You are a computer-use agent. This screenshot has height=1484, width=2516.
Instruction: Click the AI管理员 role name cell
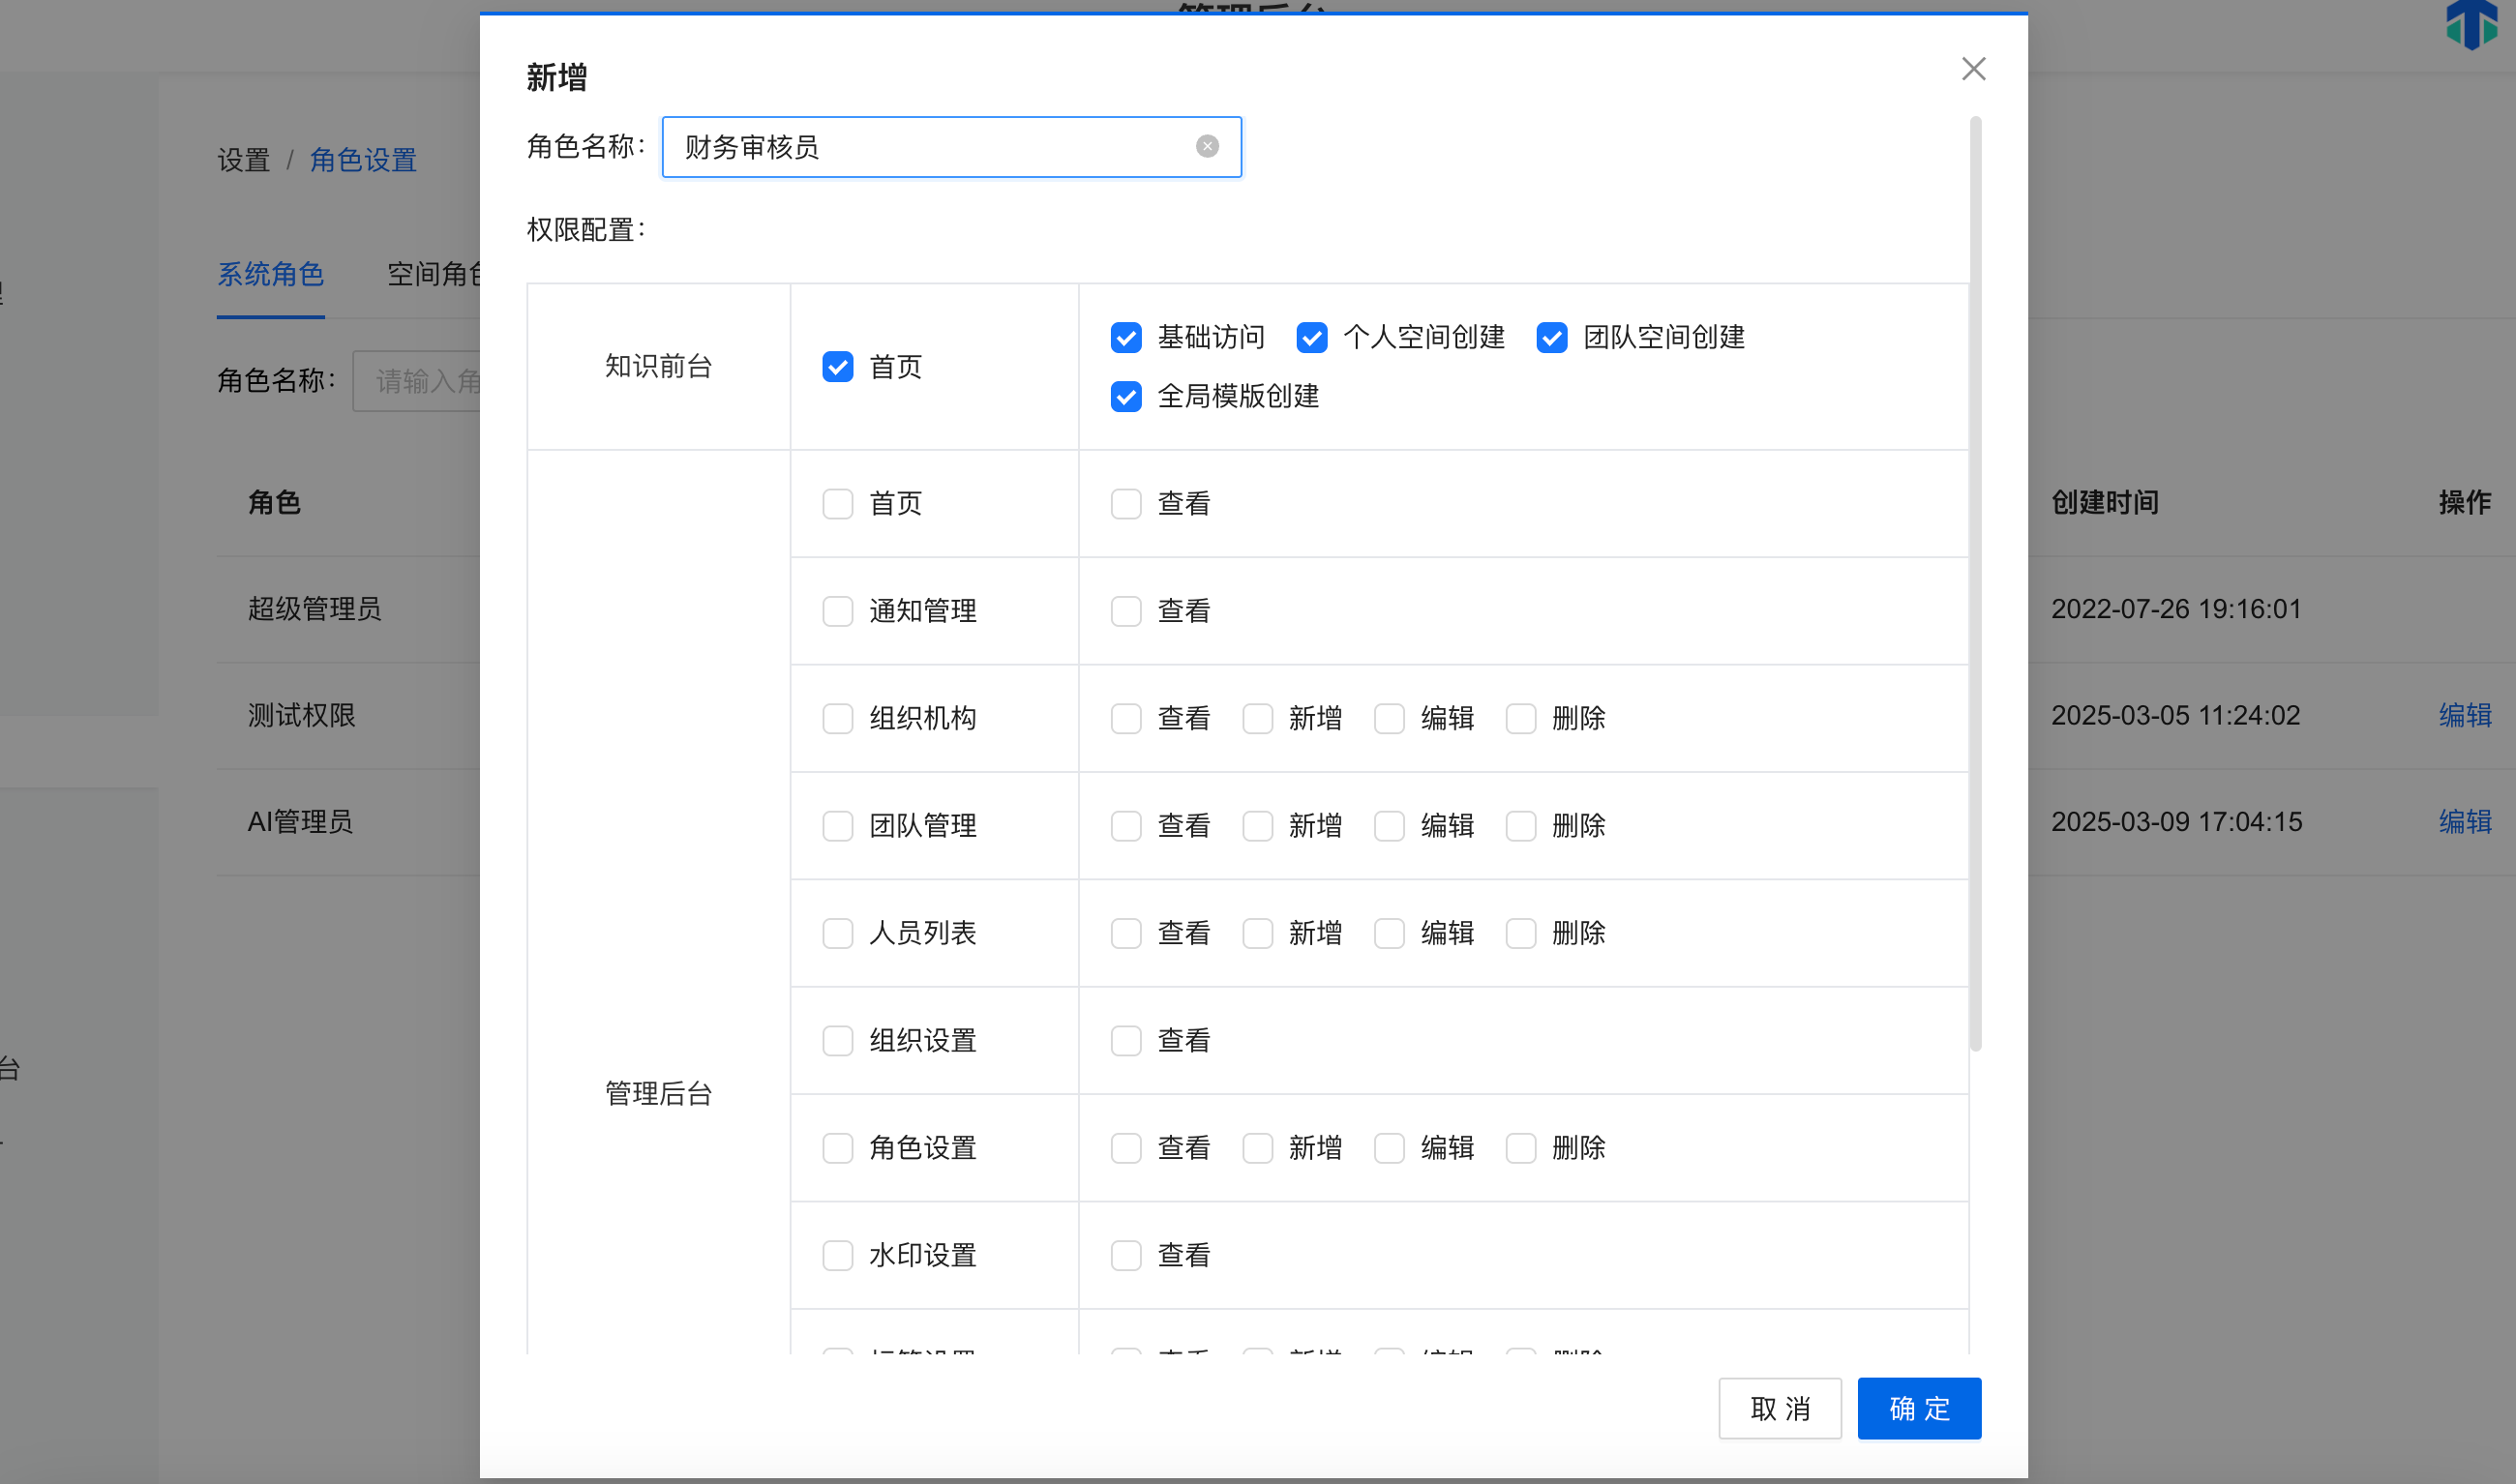click(x=300, y=822)
